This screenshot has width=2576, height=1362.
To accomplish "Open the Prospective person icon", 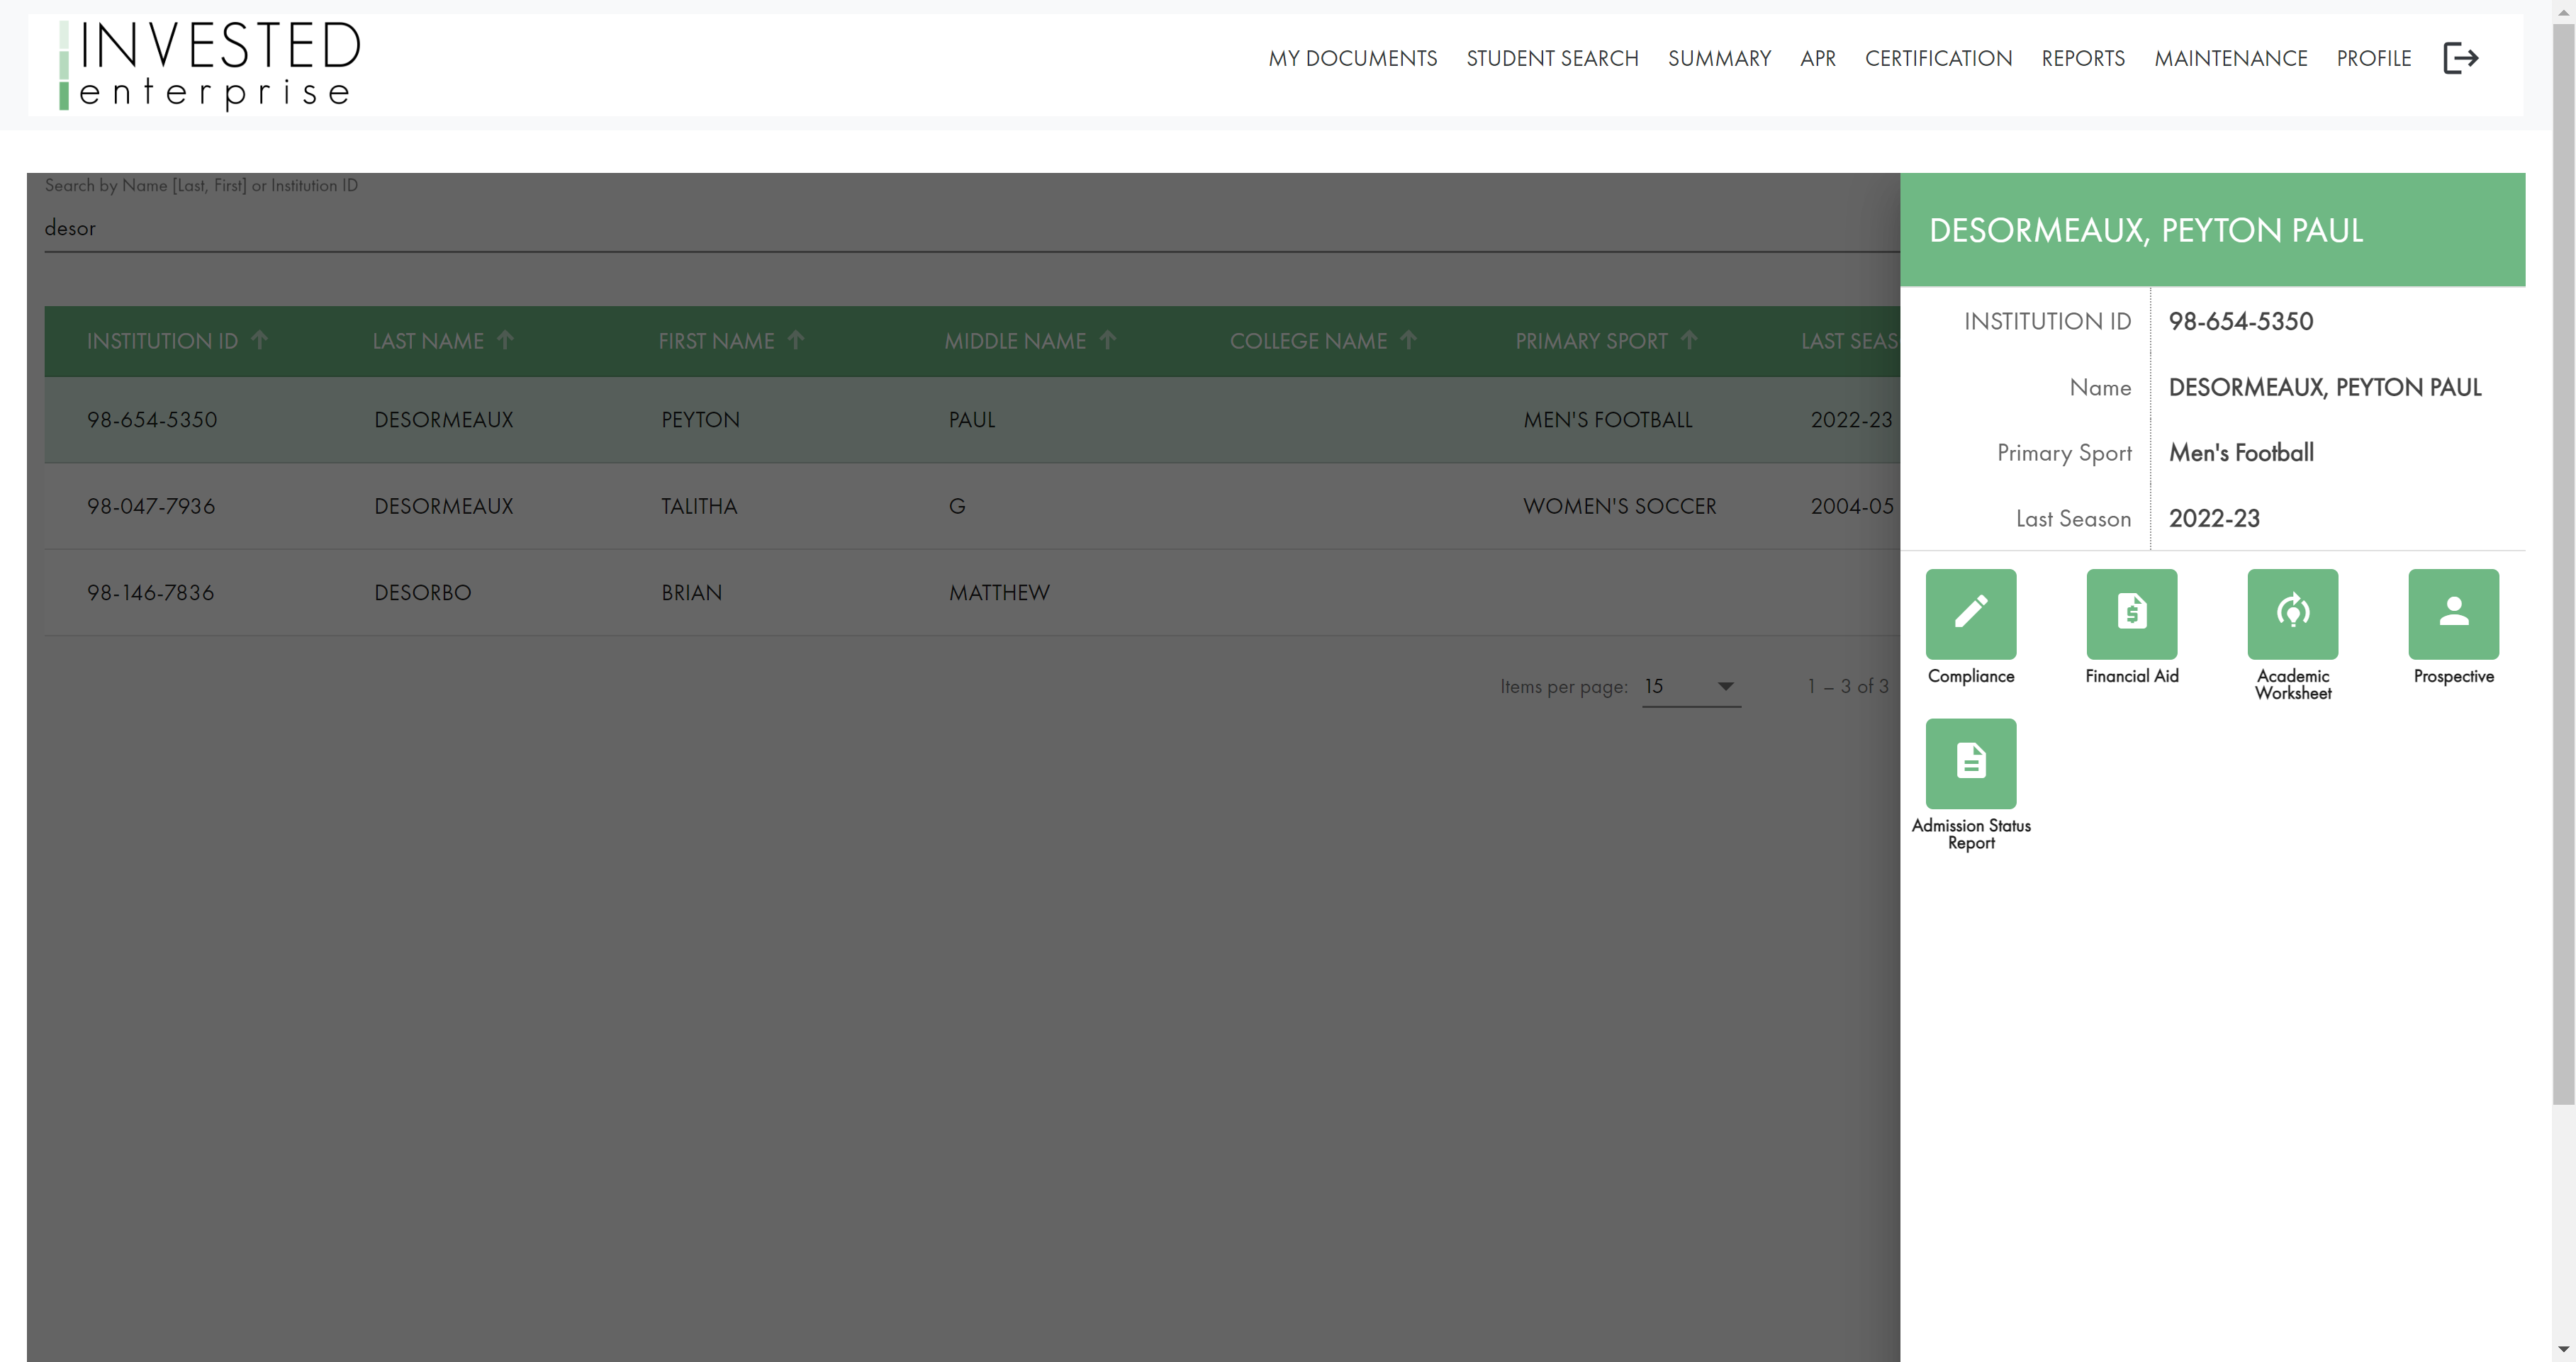I will point(2453,613).
